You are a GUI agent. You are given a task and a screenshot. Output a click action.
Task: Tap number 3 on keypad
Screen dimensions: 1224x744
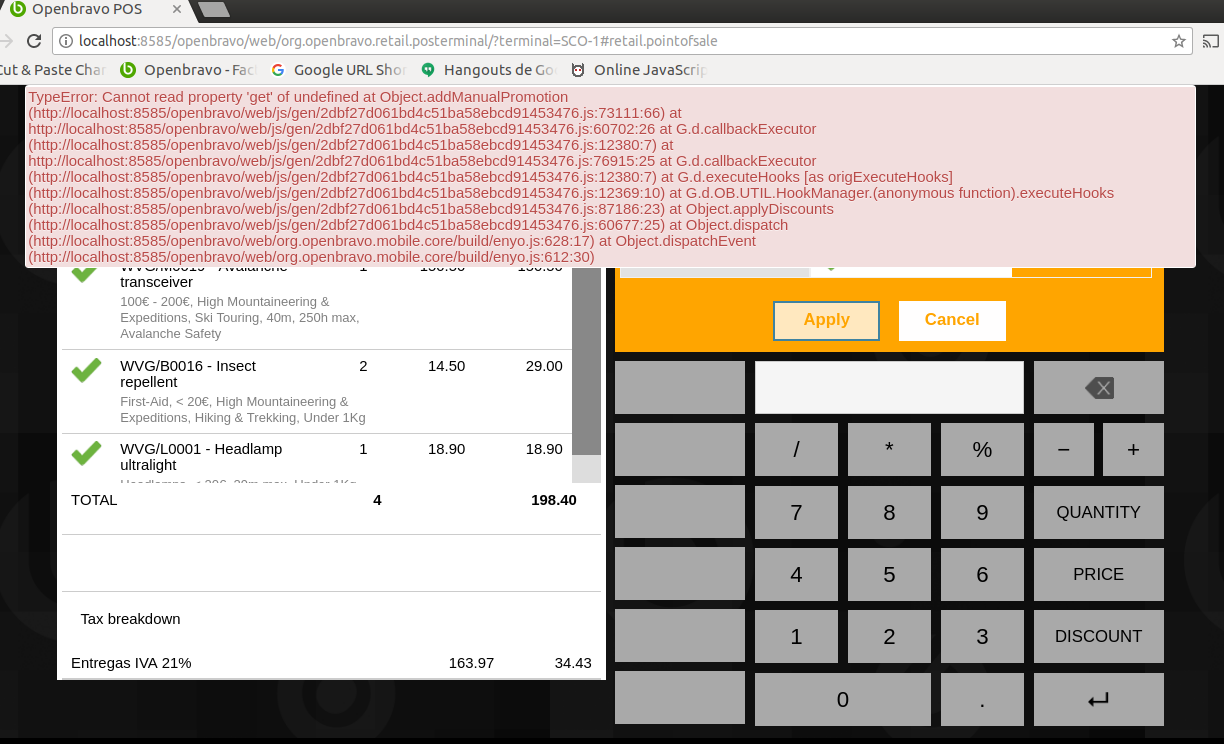click(982, 636)
